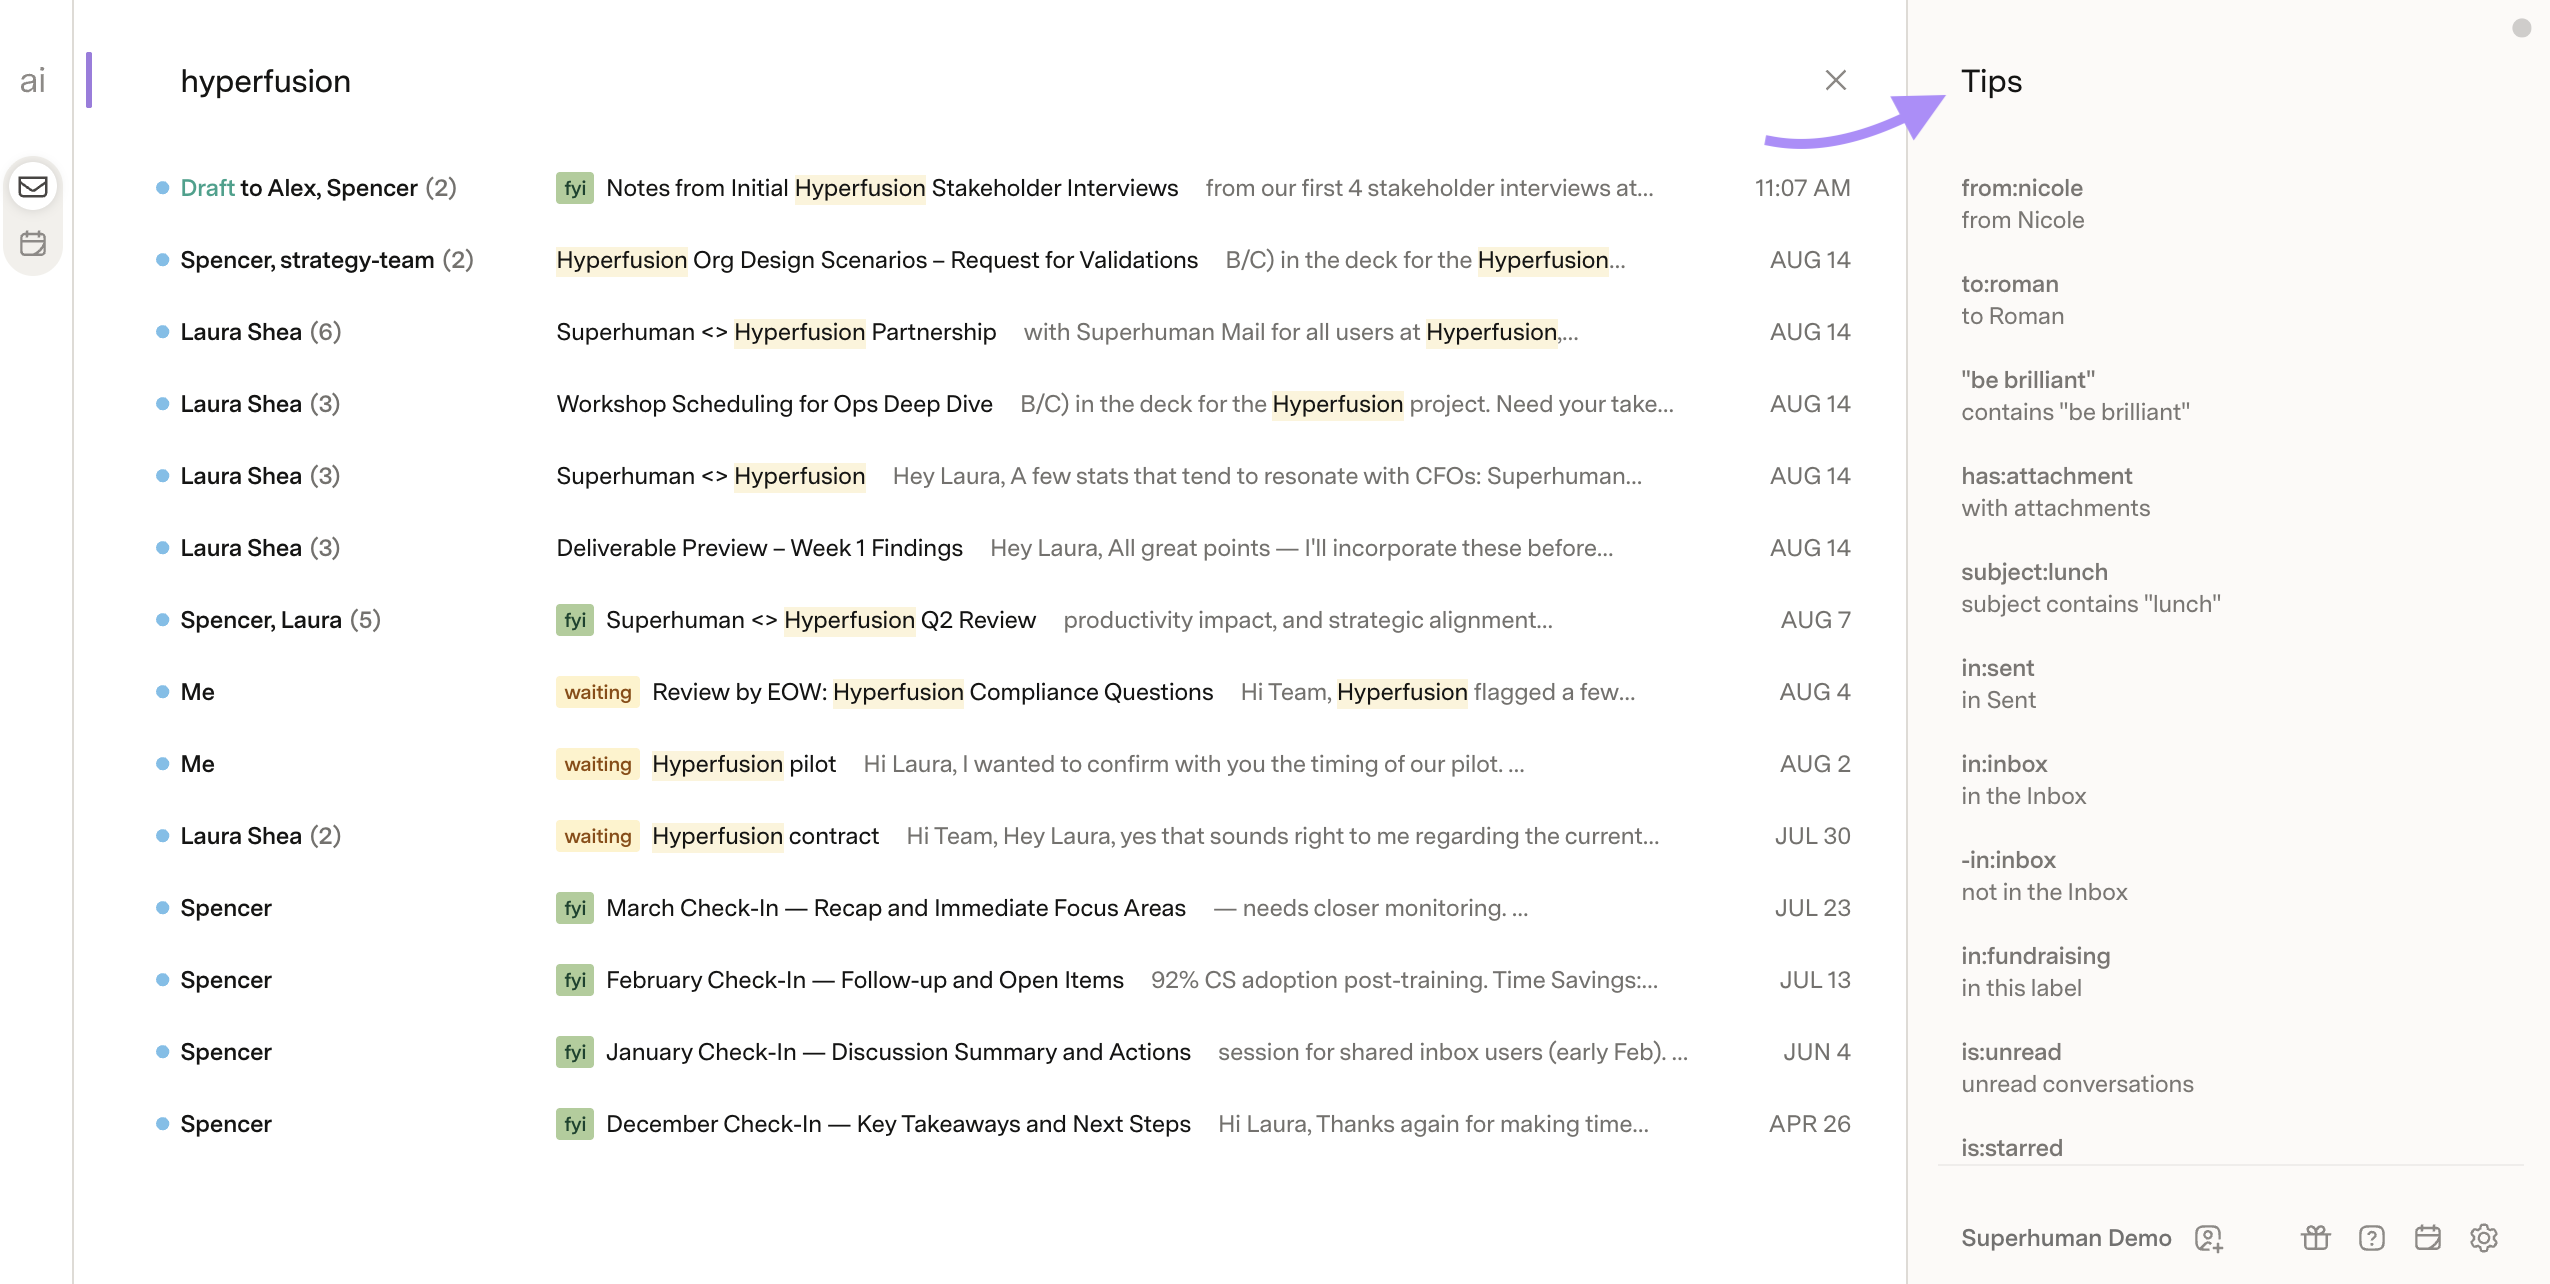Screen dimensions: 2550x1284
Task: Insert the in:inbox search tip
Action: click(x=2023, y=780)
